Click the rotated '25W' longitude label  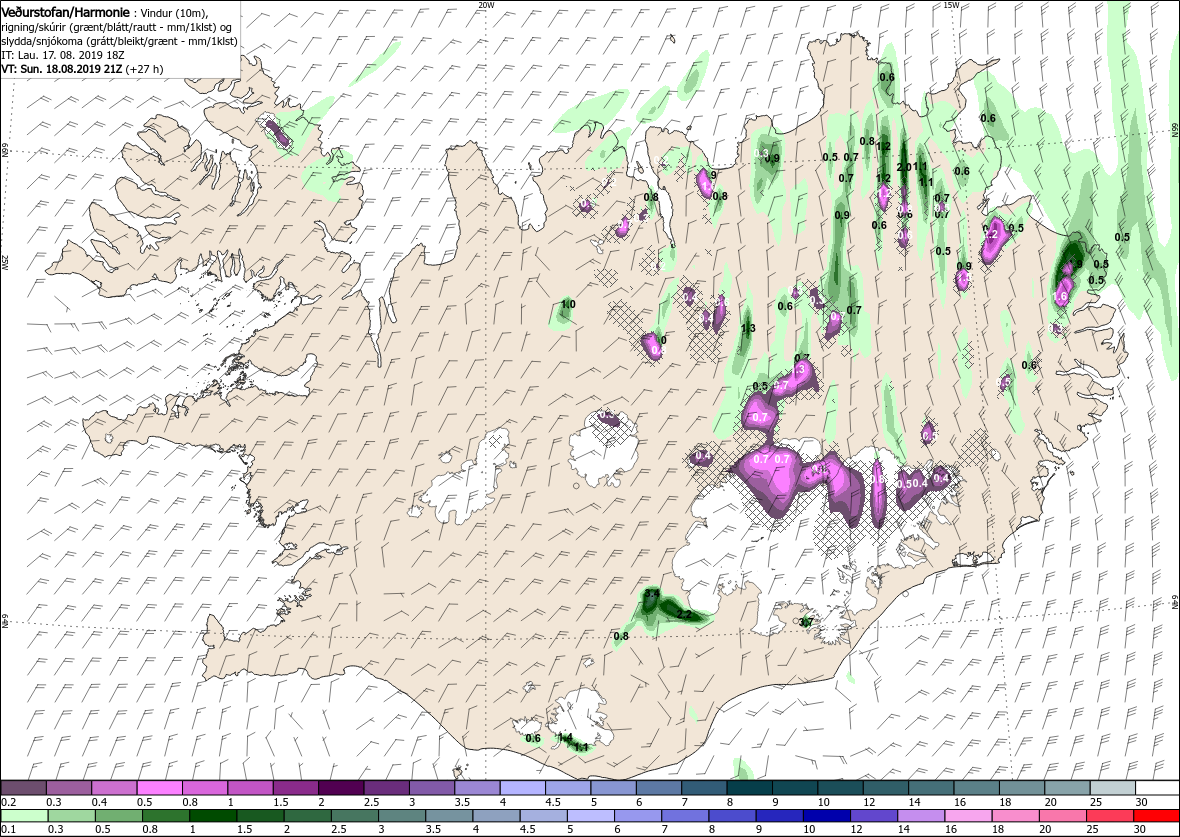click(5, 263)
